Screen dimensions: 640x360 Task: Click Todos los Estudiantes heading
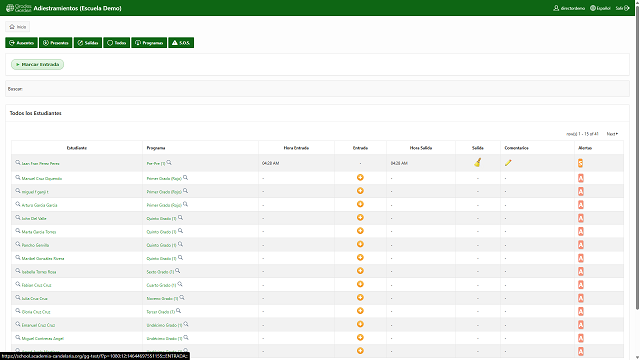(x=36, y=113)
